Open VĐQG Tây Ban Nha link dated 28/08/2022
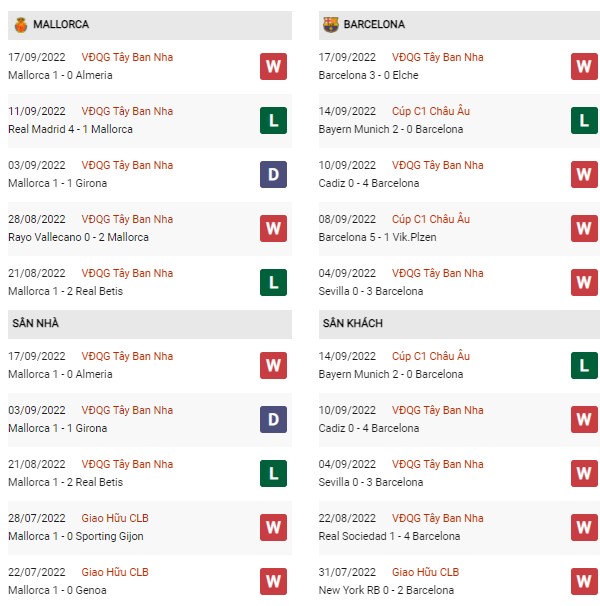The image size is (600, 606). click(127, 219)
